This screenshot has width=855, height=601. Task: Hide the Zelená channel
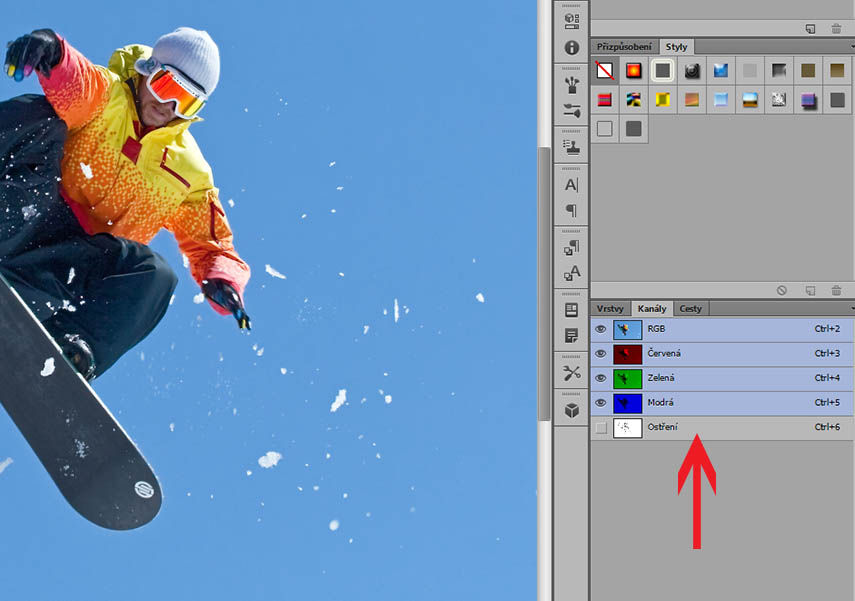pos(601,378)
